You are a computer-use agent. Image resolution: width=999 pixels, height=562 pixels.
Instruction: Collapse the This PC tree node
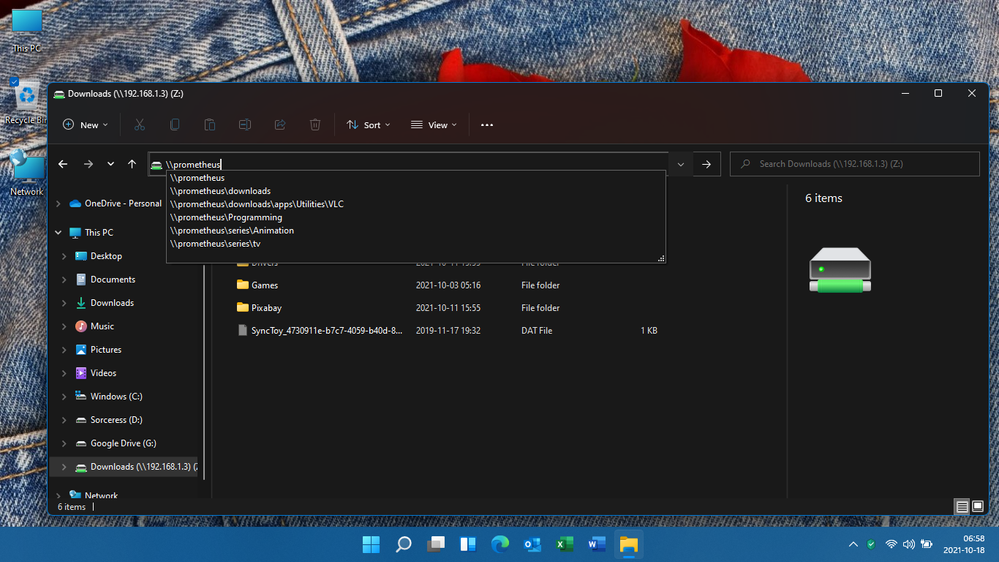coord(58,233)
